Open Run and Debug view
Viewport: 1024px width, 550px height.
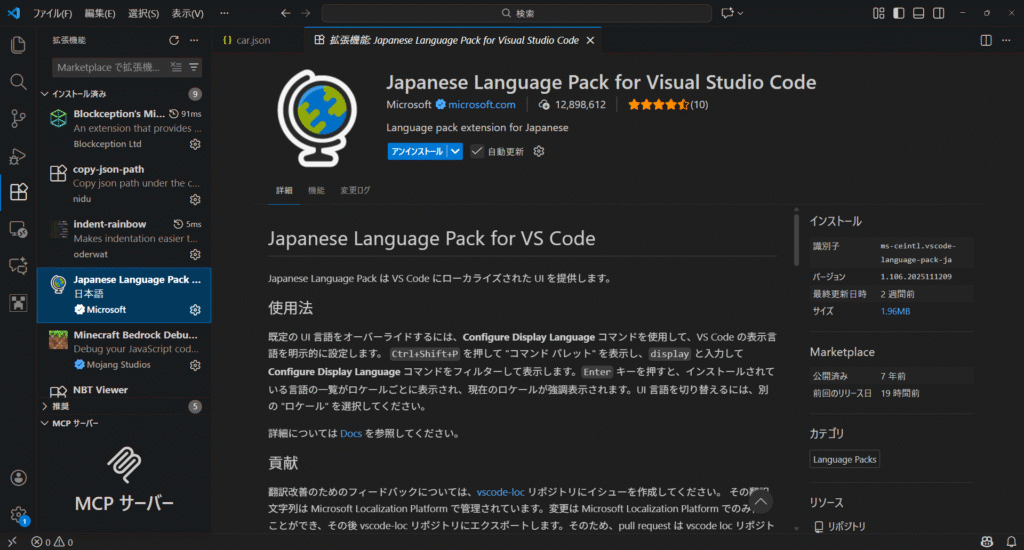pyautogui.click(x=18, y=156)
